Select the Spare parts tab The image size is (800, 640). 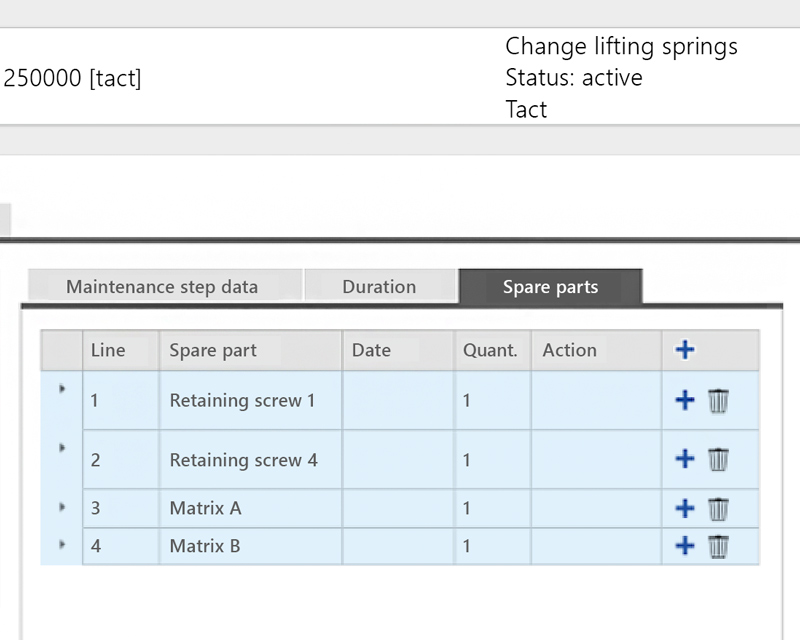click(x=550, y=287)
